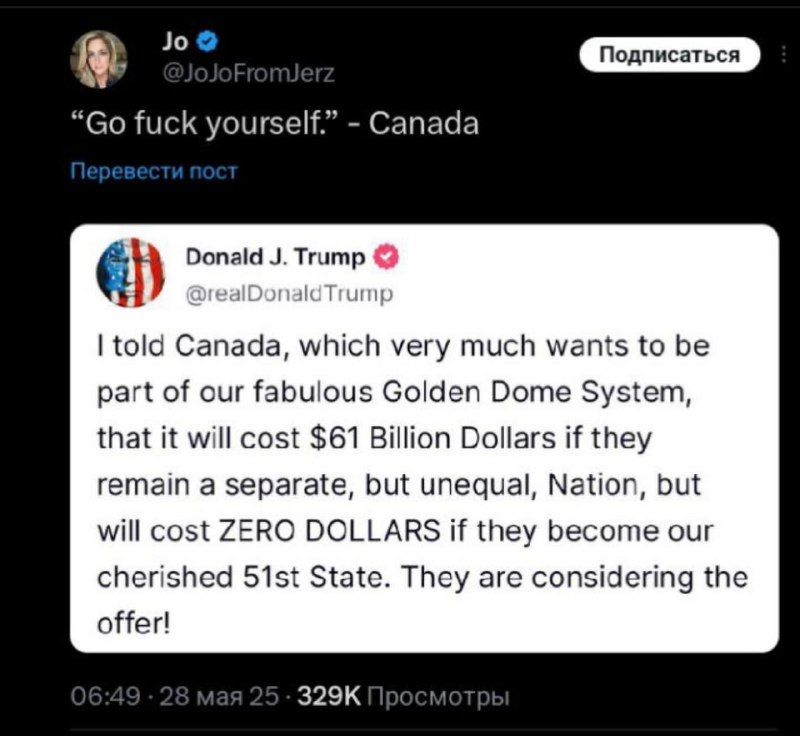800x736 pixels.
Task: Open Jo's profile photo avatar
Action: (98, 59)
